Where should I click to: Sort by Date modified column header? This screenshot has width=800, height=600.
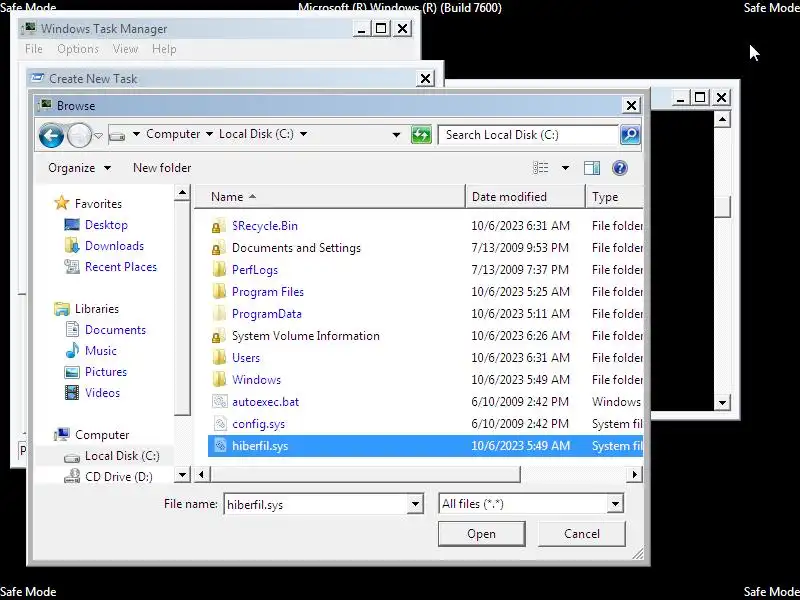(x=526, y=197)
